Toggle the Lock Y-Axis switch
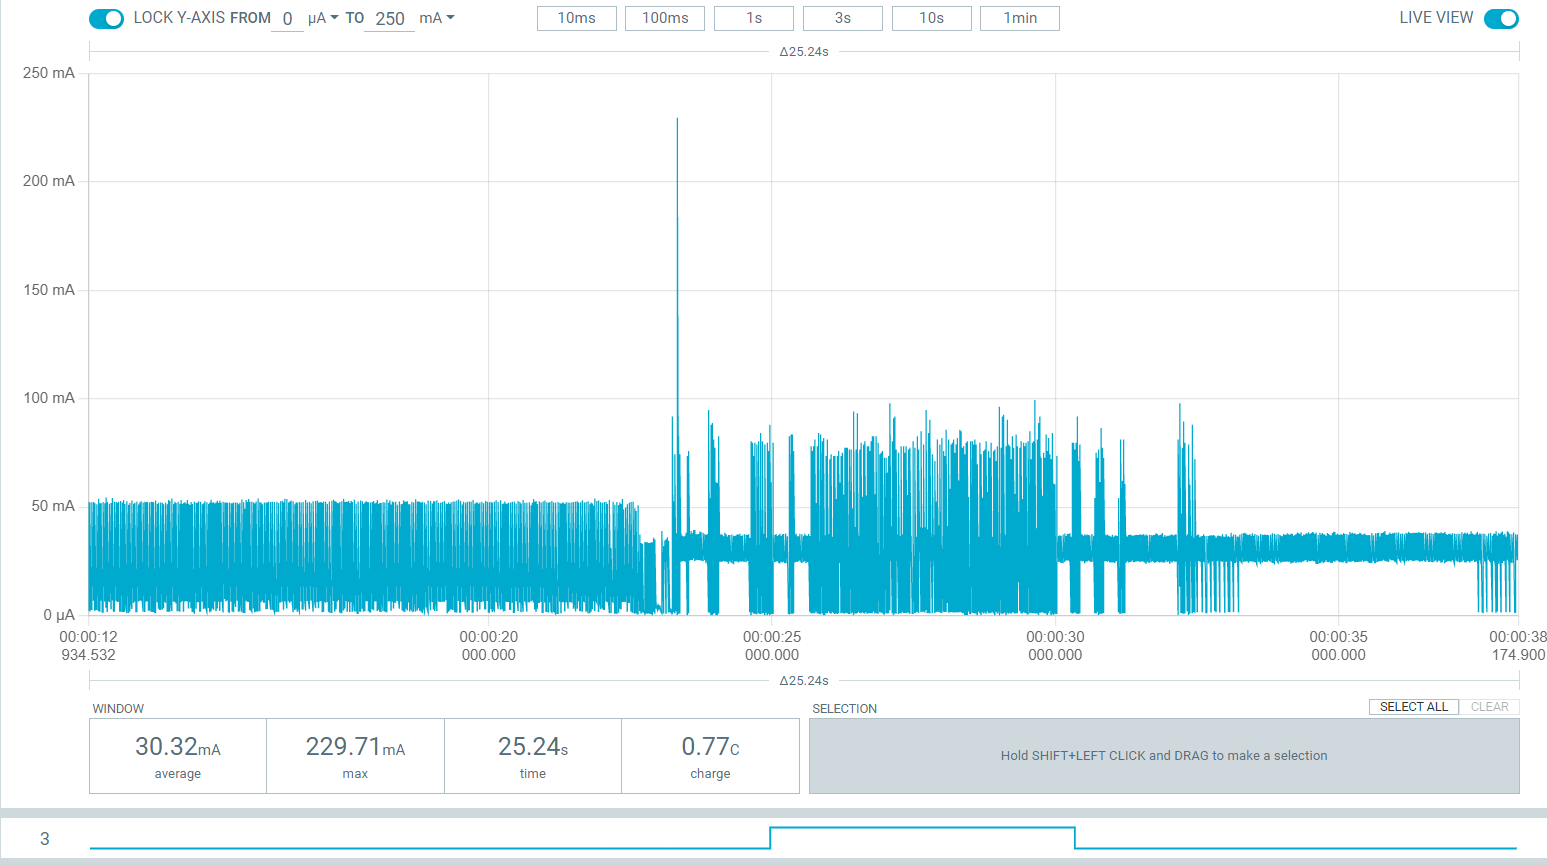This screenshot has height=865, width=1547. [106, 18]
